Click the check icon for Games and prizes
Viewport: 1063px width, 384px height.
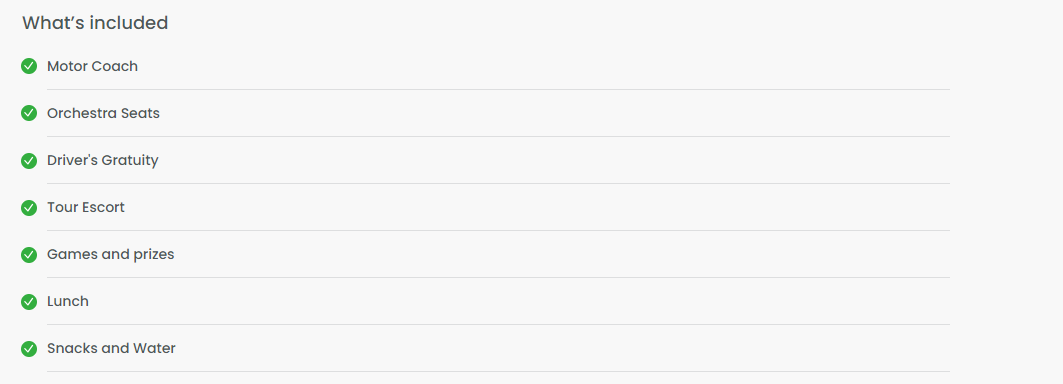pyautogui.click(x=28, y=254)
